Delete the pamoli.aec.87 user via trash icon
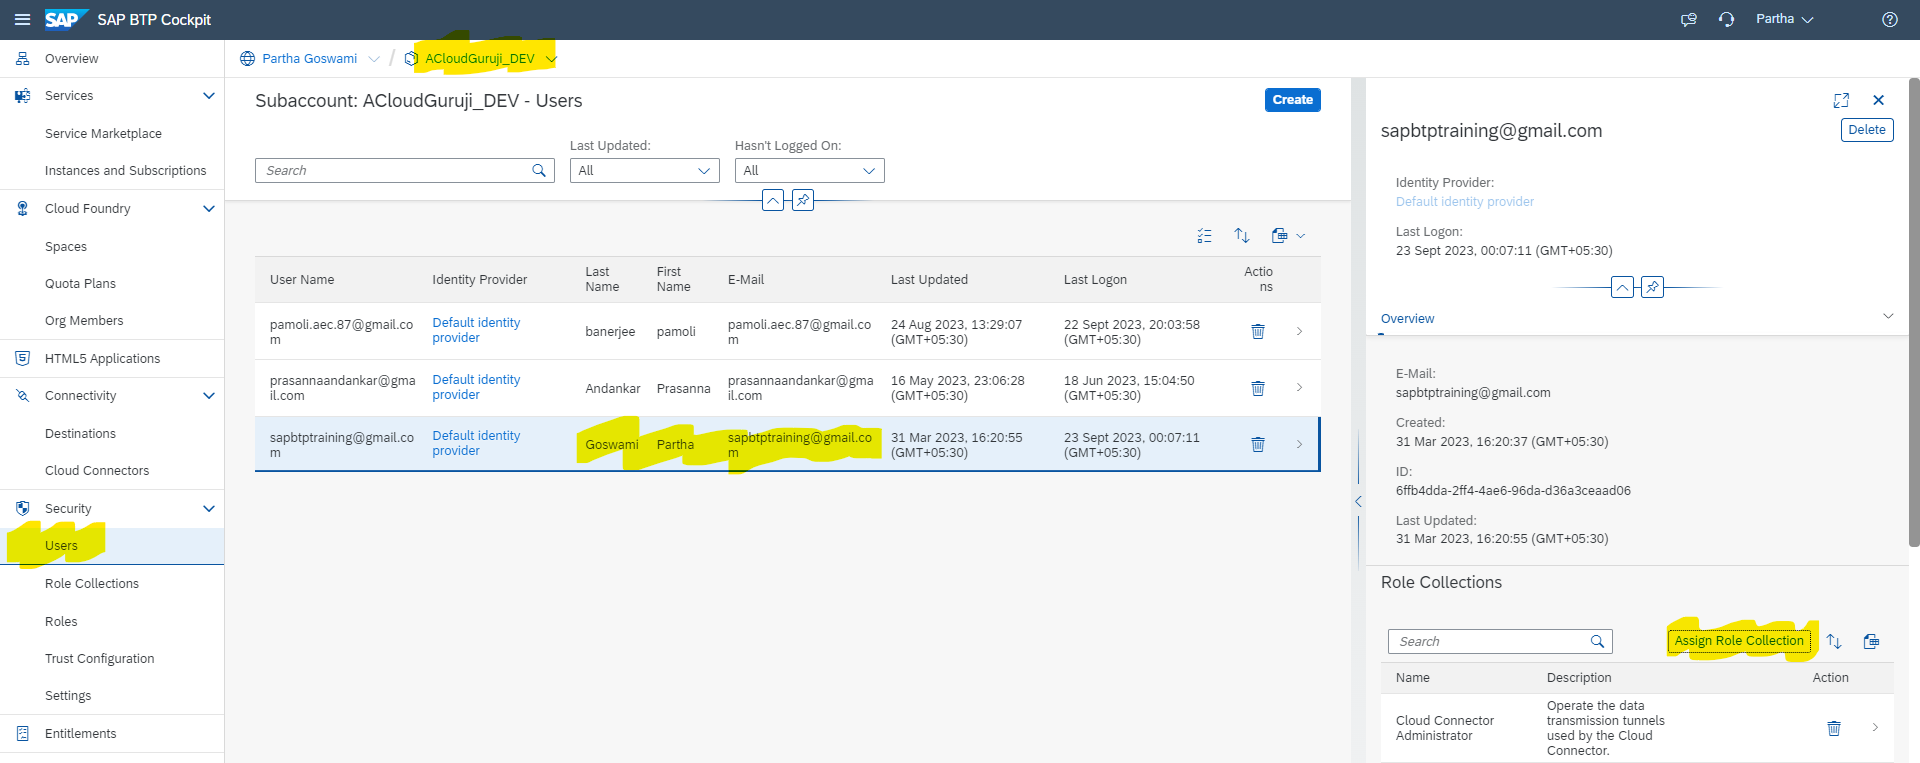 (1258, 331)
